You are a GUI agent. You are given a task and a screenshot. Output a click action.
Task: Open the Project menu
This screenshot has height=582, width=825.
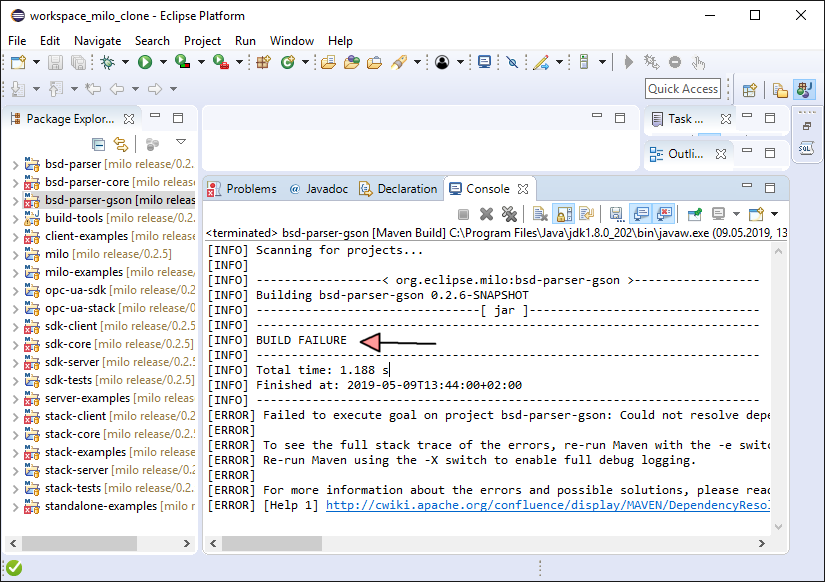point(202,40)
